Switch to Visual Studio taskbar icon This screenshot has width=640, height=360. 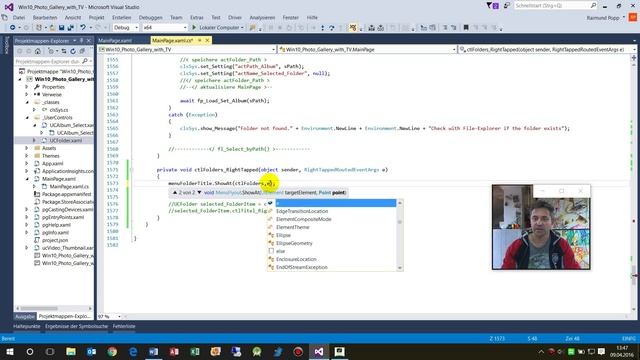click(319, 351)
